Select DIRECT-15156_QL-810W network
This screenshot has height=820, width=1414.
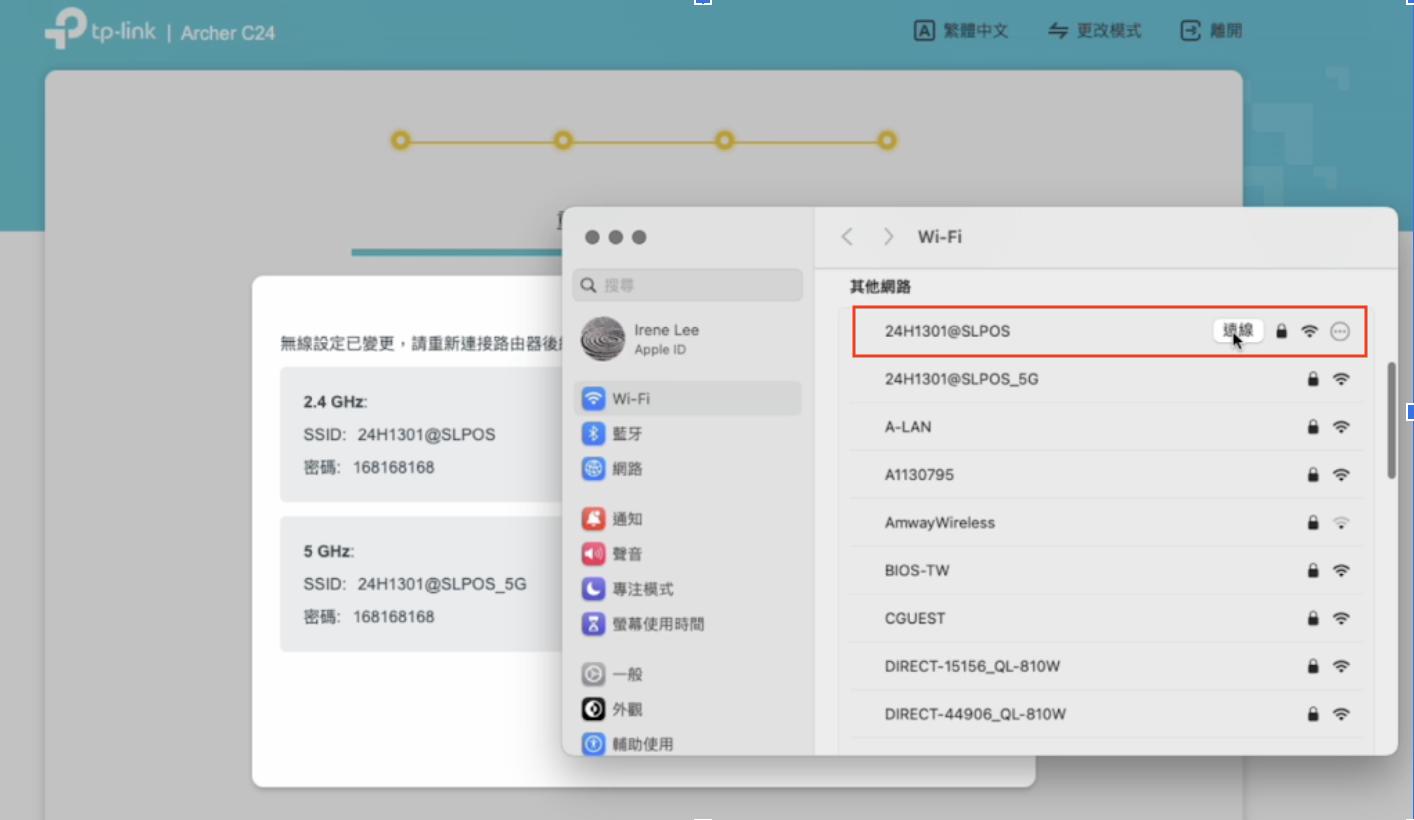[1107, 667]
